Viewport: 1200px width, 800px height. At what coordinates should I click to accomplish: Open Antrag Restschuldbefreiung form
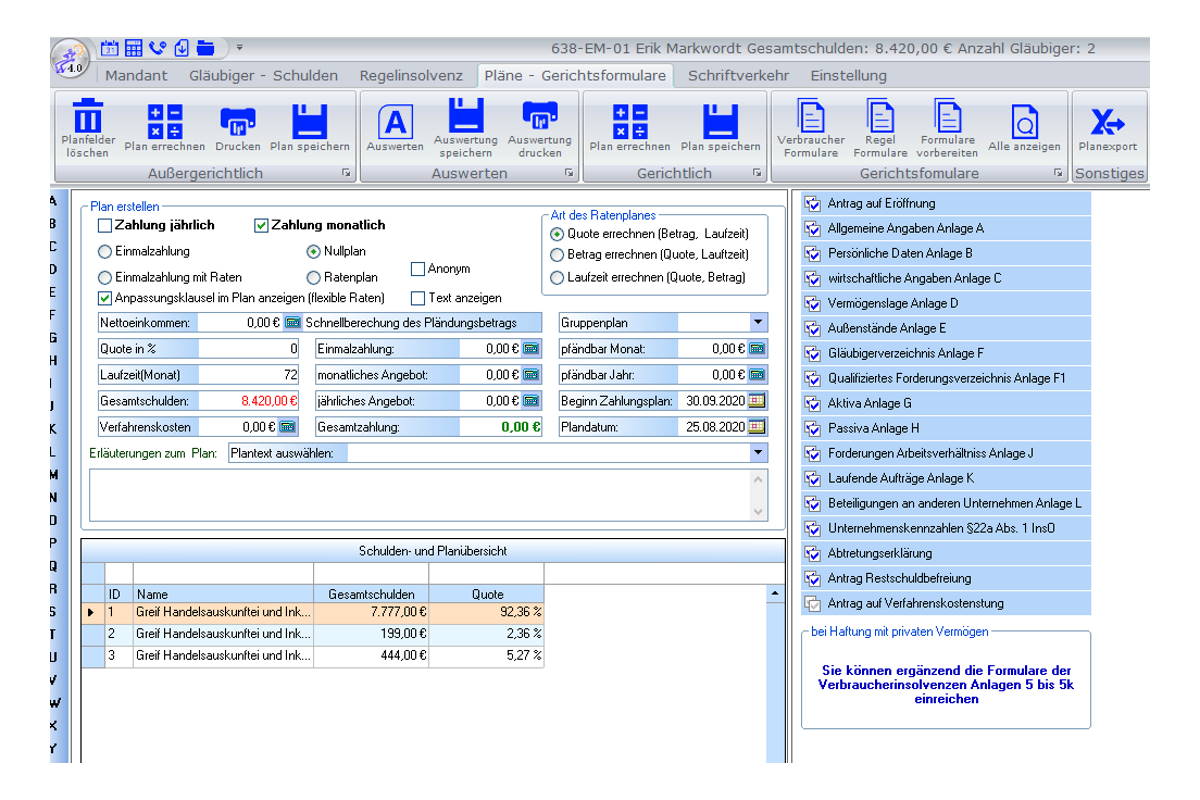[x=946, y=578]
